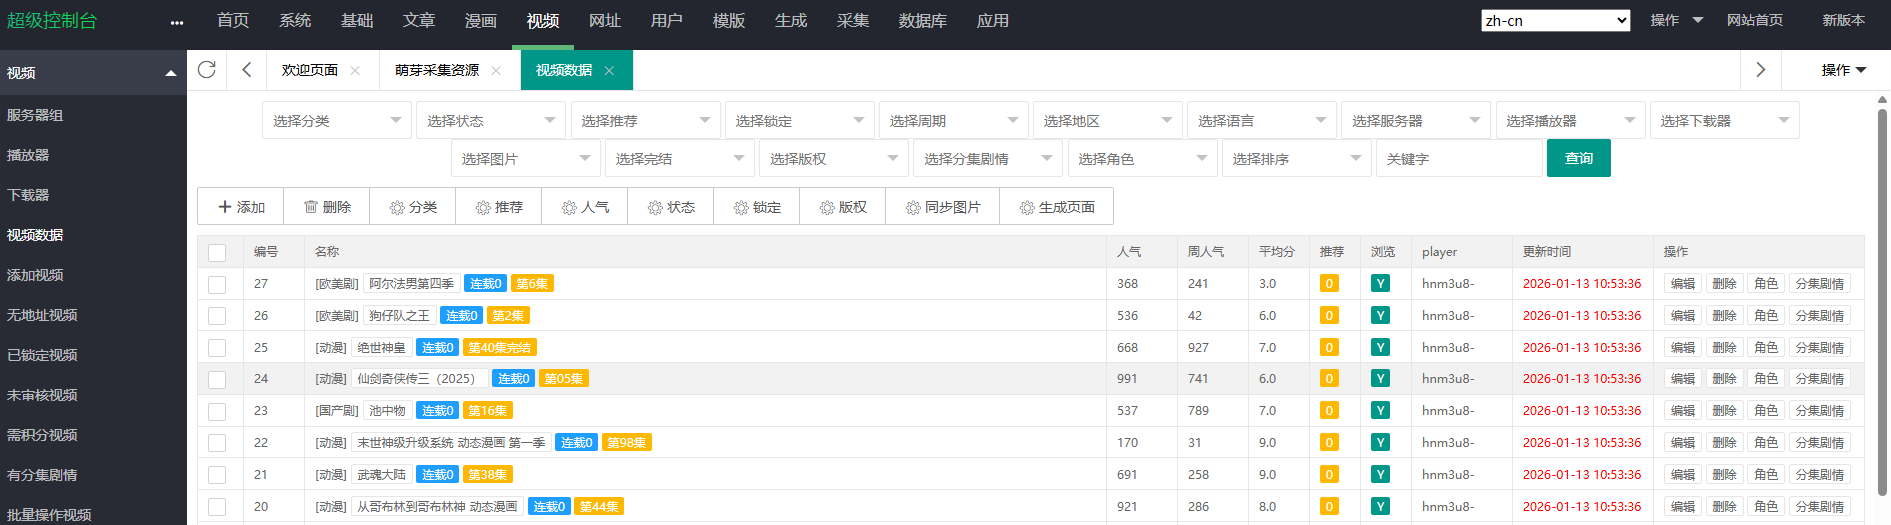
Task: Toggle the select-all checkbox in table header
Action: pyautogui.click(x=217, y=253)
